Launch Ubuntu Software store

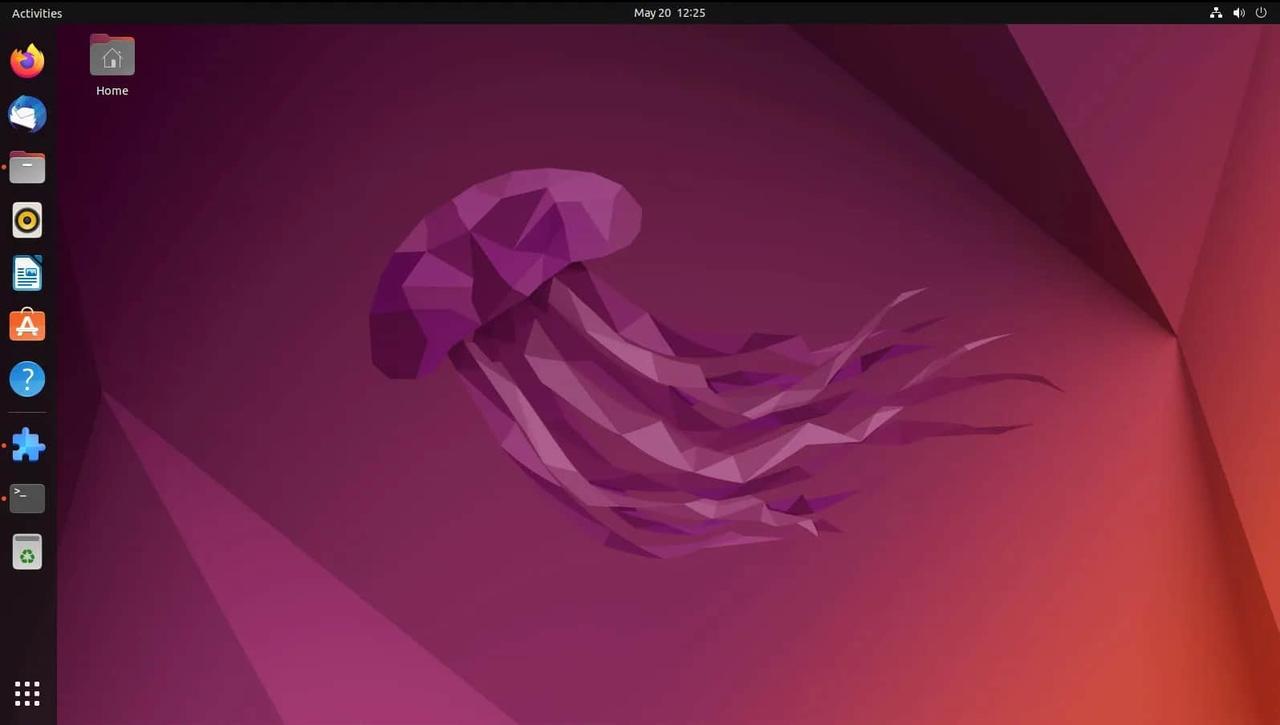point(27,326)
